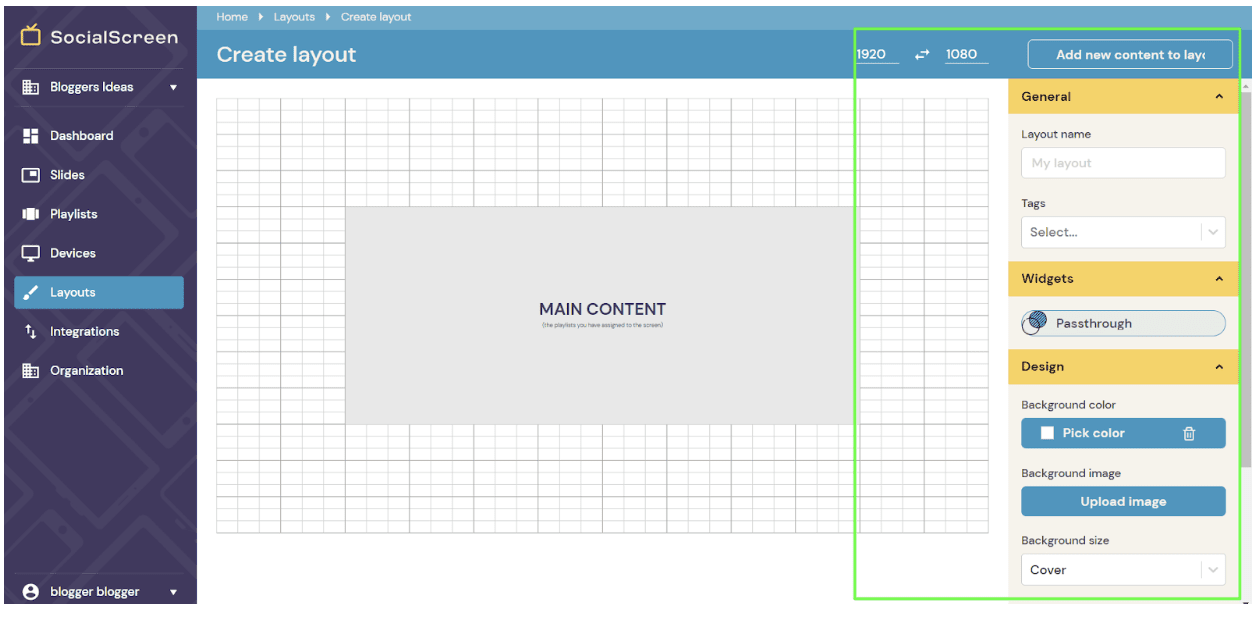Click the Pick color button
This screenshot has height=624, width=1260.
click(1123, 433)
